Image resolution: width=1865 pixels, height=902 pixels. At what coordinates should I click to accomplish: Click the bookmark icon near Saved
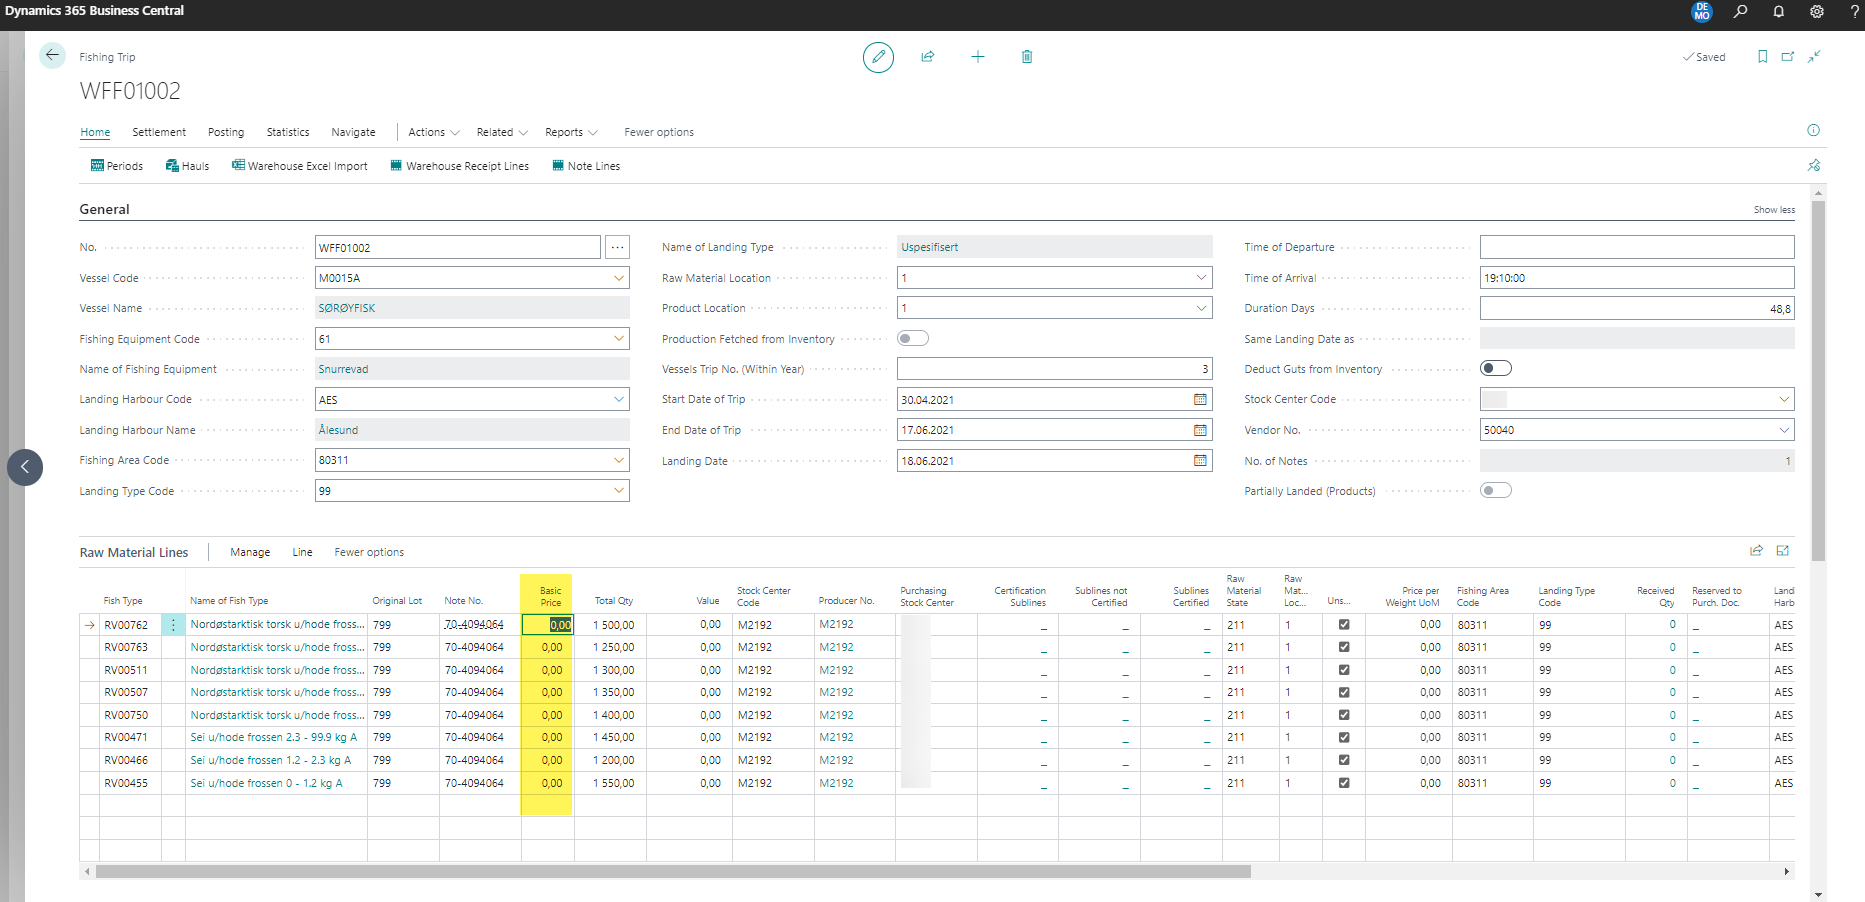[x=1762, y=57]
